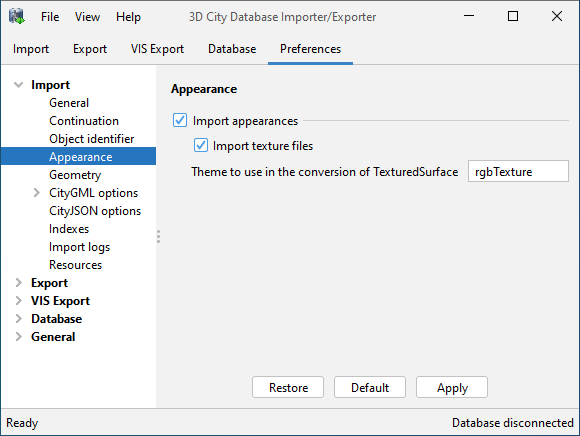Click the TexturedSurface theme input field
The width and height of the screenshot is (580, 436).
518,171
